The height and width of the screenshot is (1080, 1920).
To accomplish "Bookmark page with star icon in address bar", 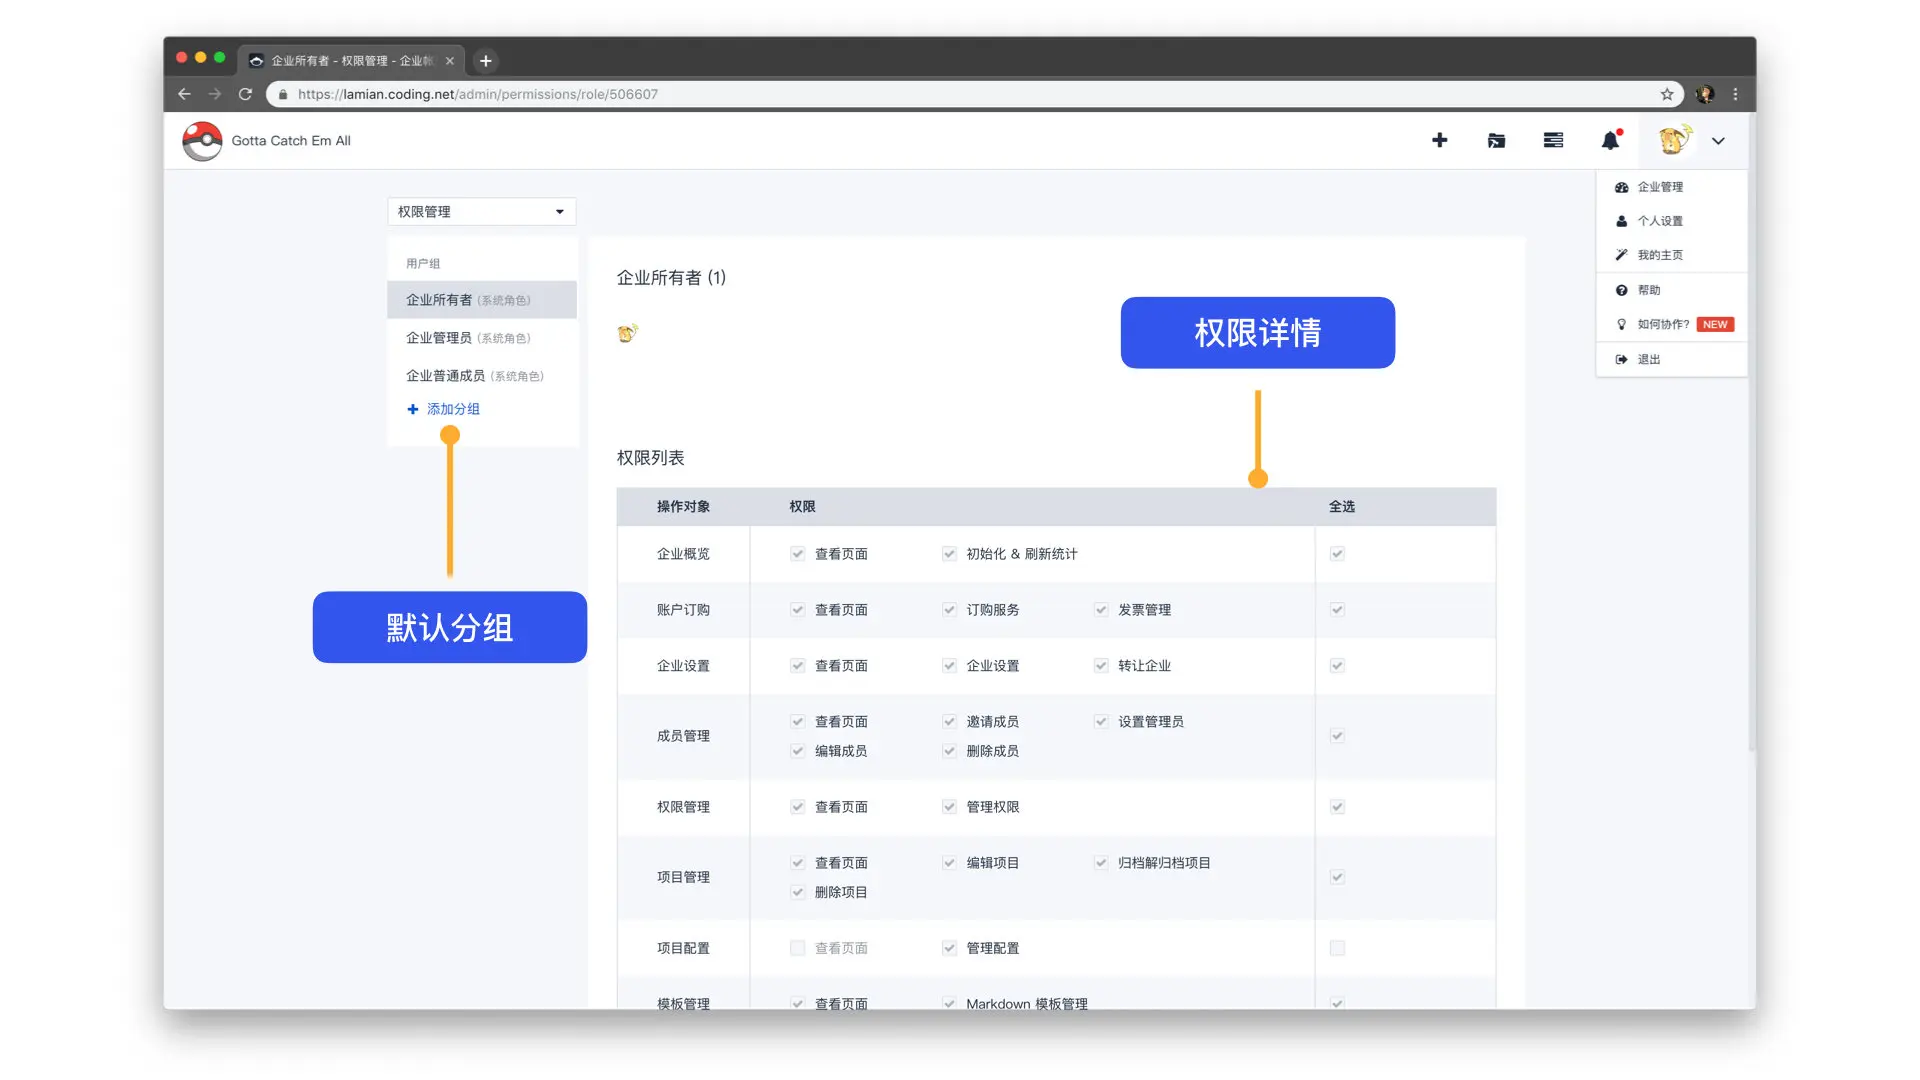I will tap(1667, 94).
